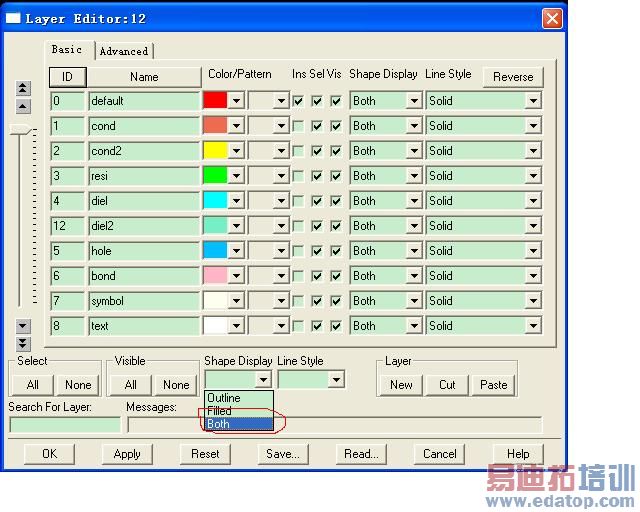
Task: Toggle Sel checkbox for cond2 layer
Action: pyautogui.click(x=317, y=151)
